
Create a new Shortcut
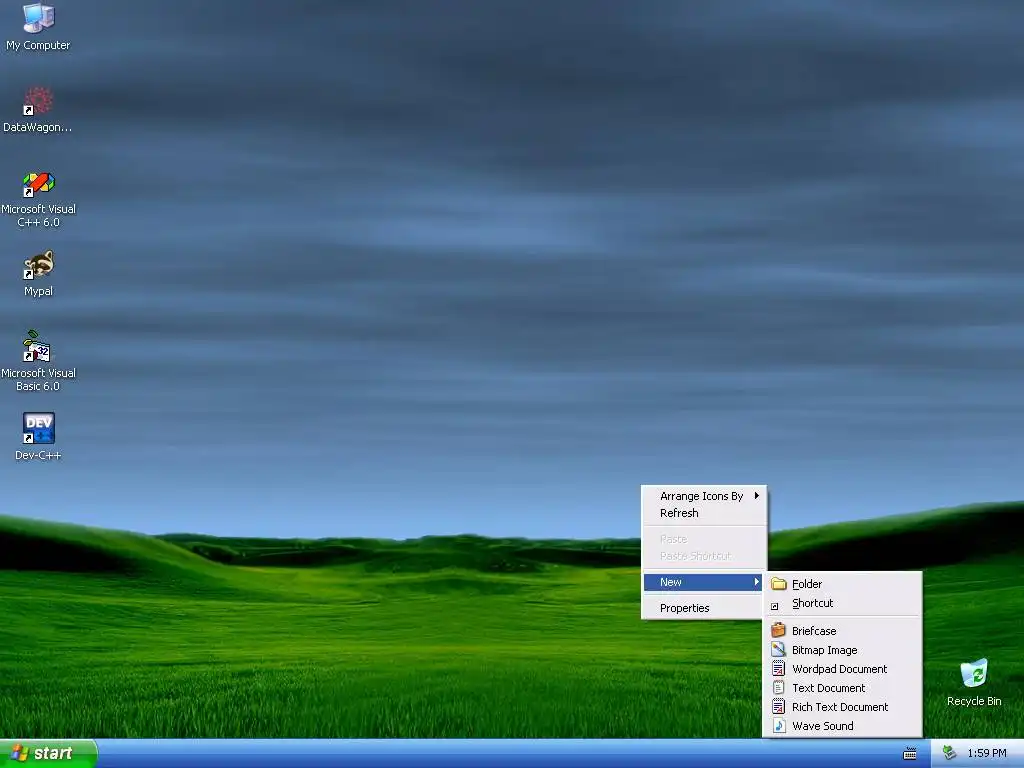click(842, 603)
